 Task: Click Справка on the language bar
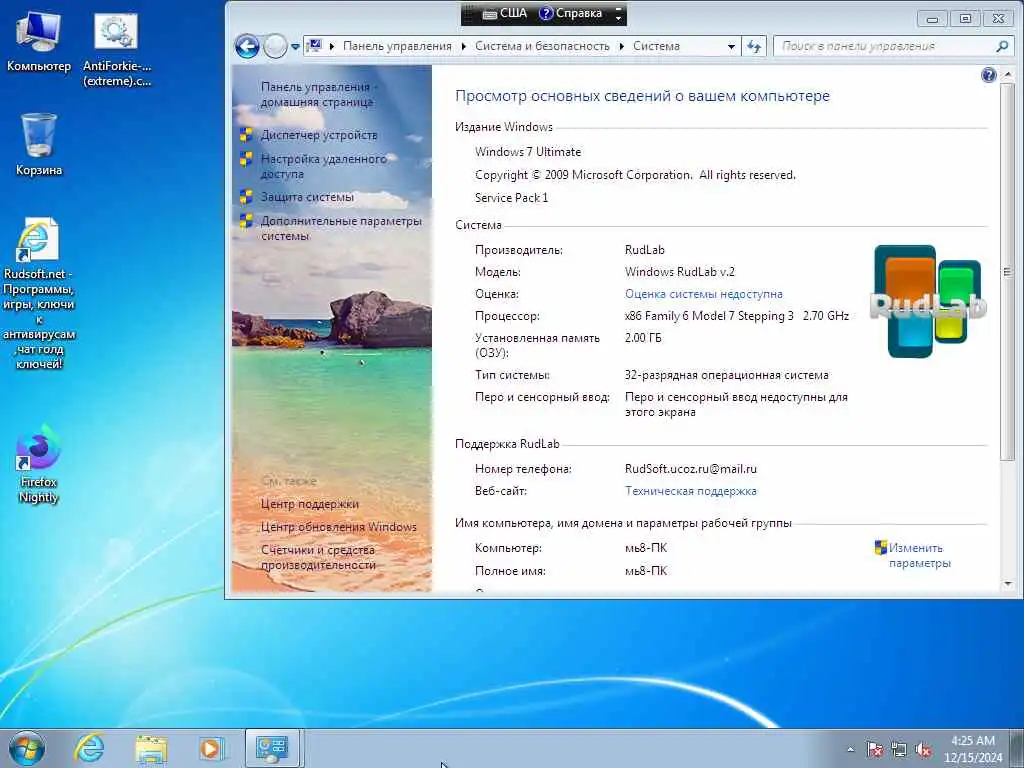tap(571, 13)
